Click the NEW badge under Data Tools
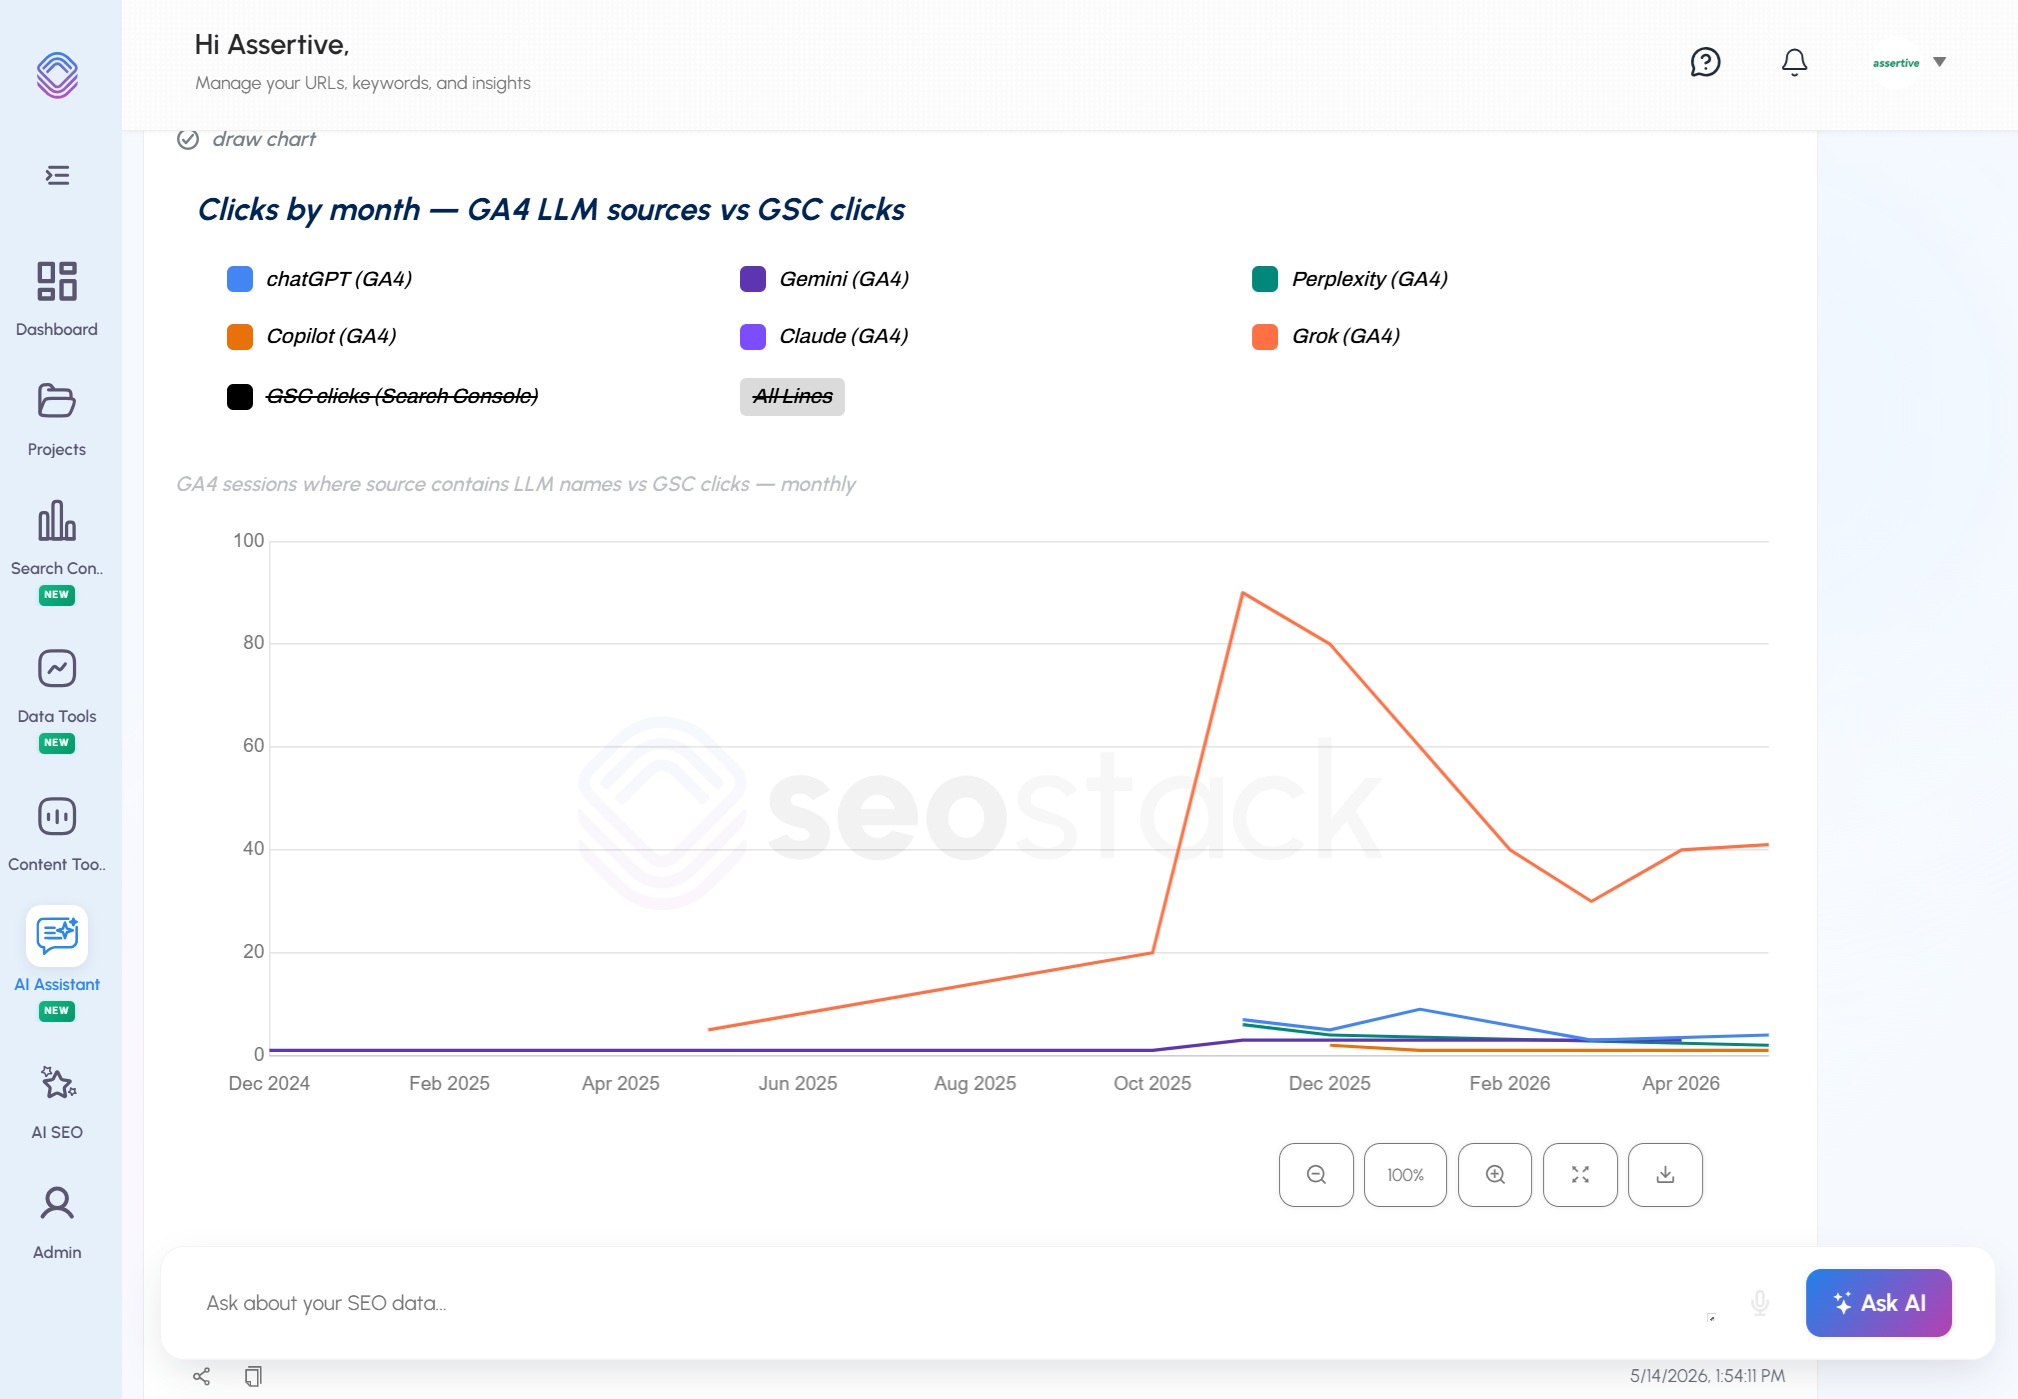2018x1399 pixels. 57,743
